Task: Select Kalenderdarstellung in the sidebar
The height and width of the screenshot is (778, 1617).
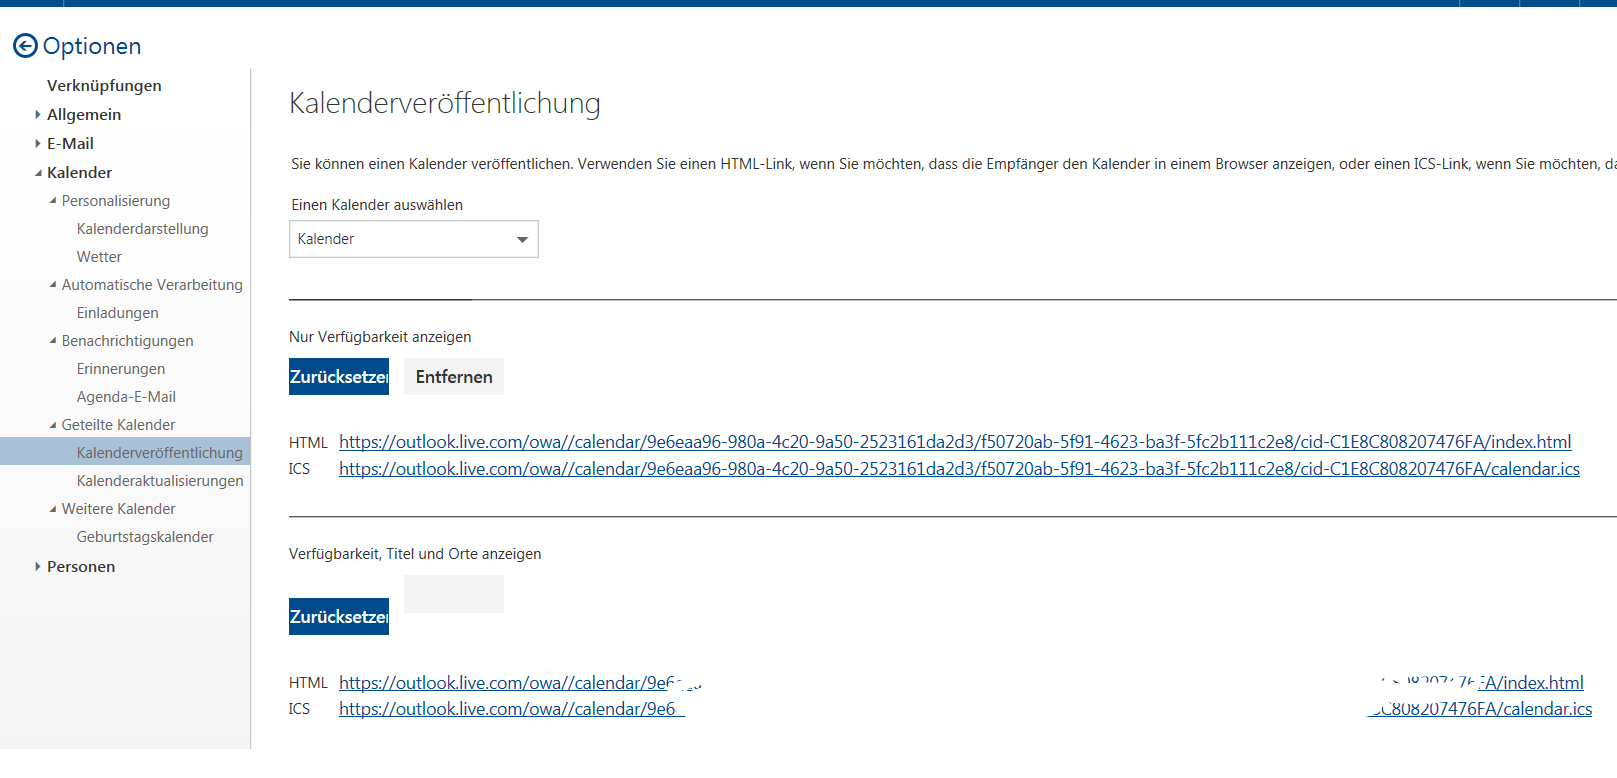Action: click(142, 229)
